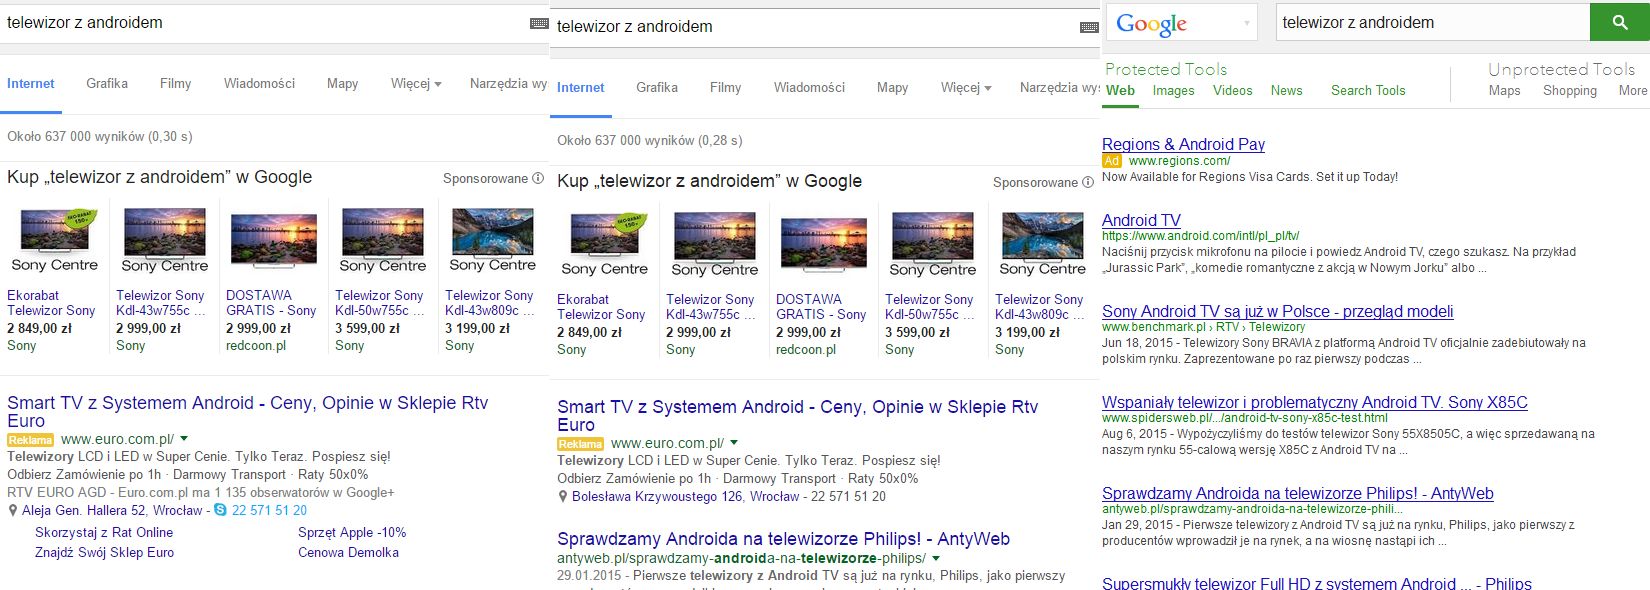Open Ekorabat Telewizor Sony thumbnail in middle panel
This screenshot has height=590, width=1650.
605,245
